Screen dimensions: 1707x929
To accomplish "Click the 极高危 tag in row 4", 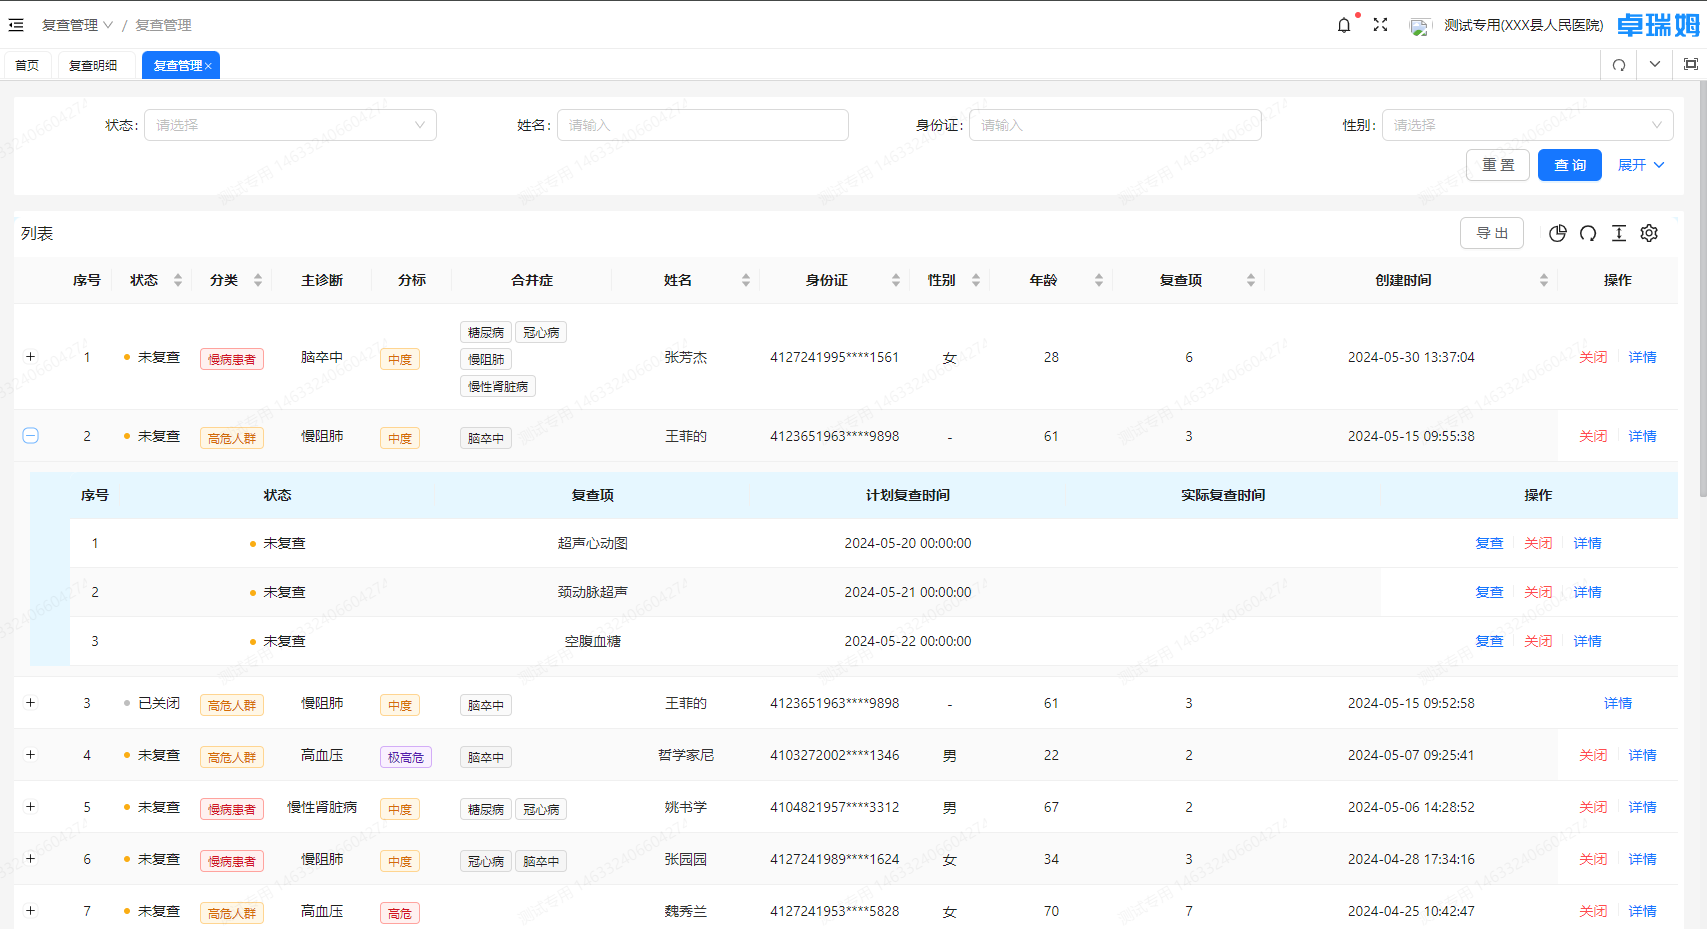I will pyautogui.click(x=405, y=757).
